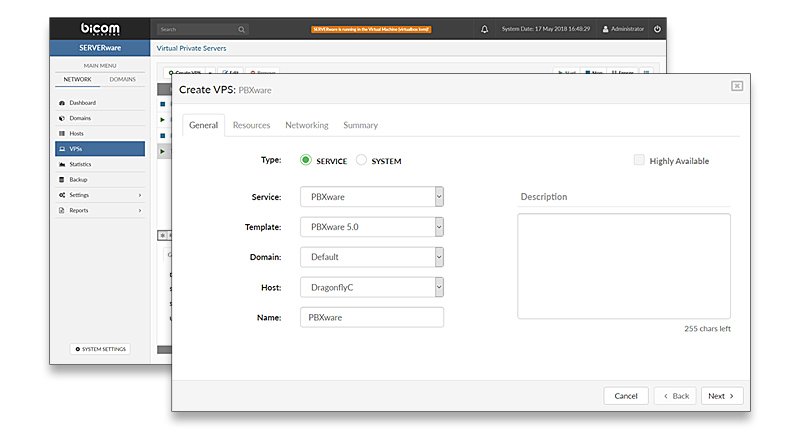
Task: Close the Create VPS dialog
Action: (737, 86)
